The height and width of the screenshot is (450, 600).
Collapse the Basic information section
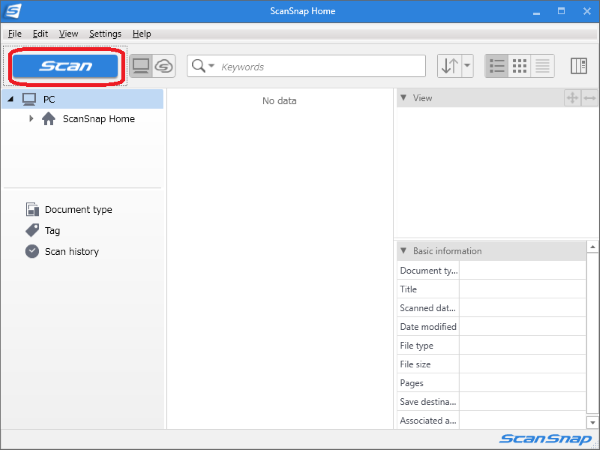pos(403,251)
